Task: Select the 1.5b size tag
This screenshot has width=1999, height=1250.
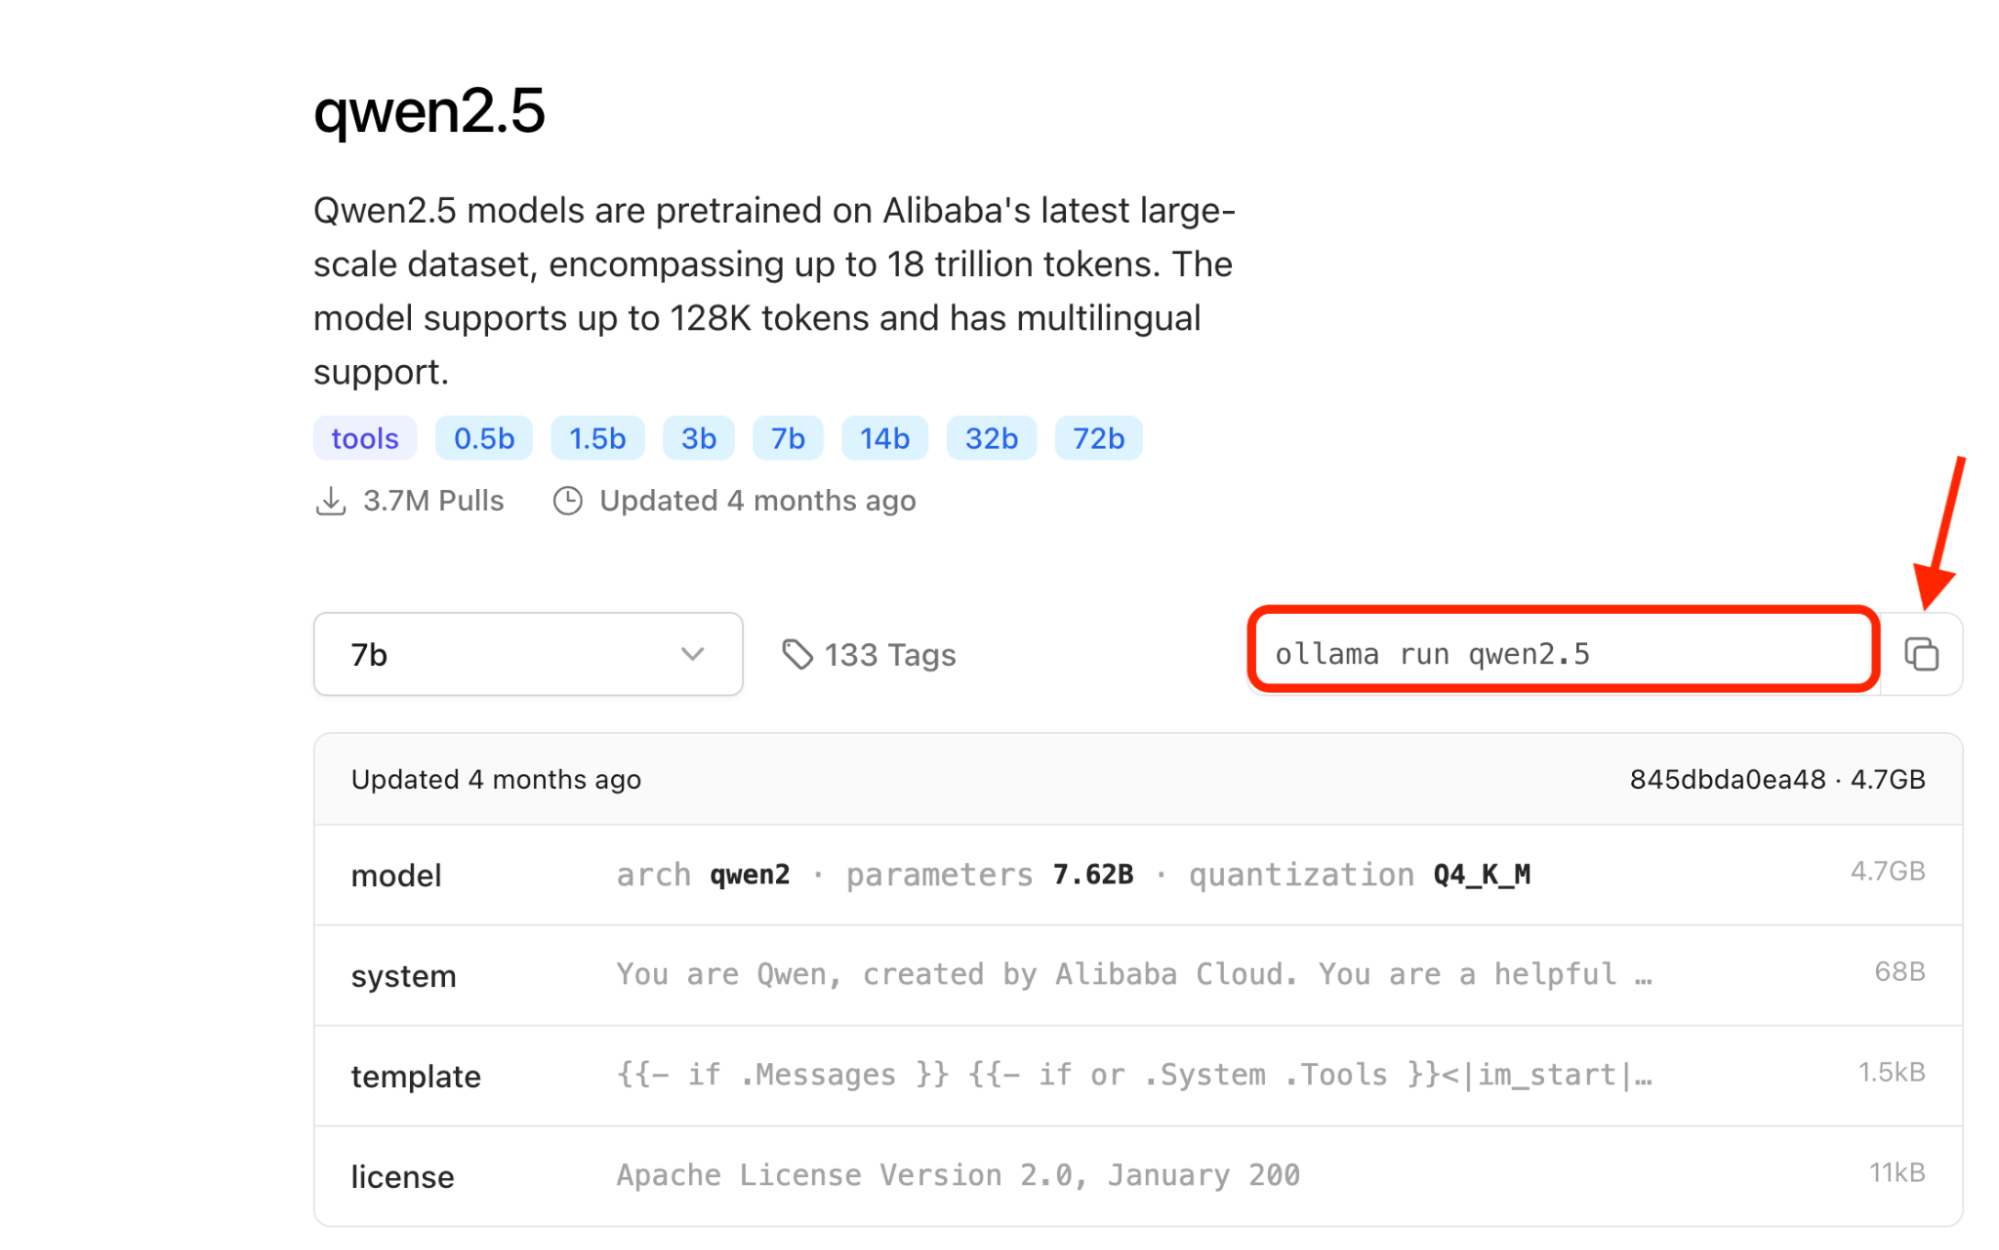Action: [597, 437]
